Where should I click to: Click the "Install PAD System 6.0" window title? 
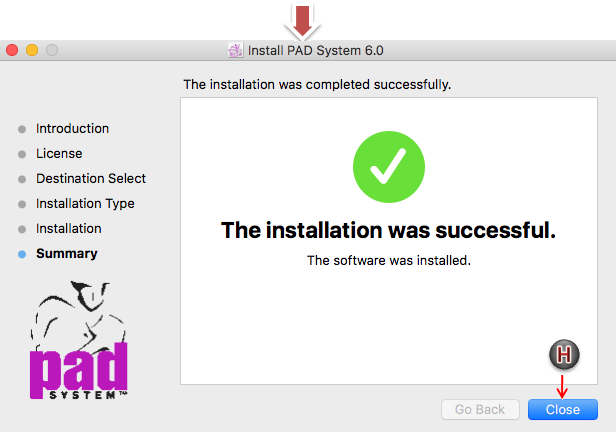coord(315,49)
